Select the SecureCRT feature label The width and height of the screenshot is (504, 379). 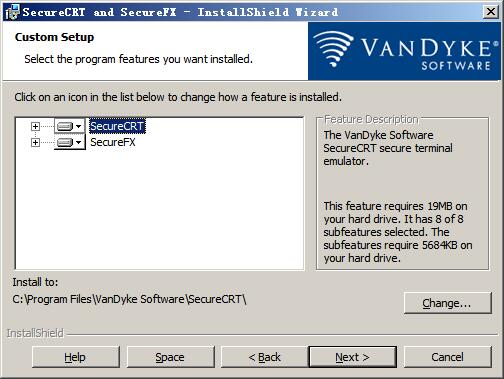[117, 126]
